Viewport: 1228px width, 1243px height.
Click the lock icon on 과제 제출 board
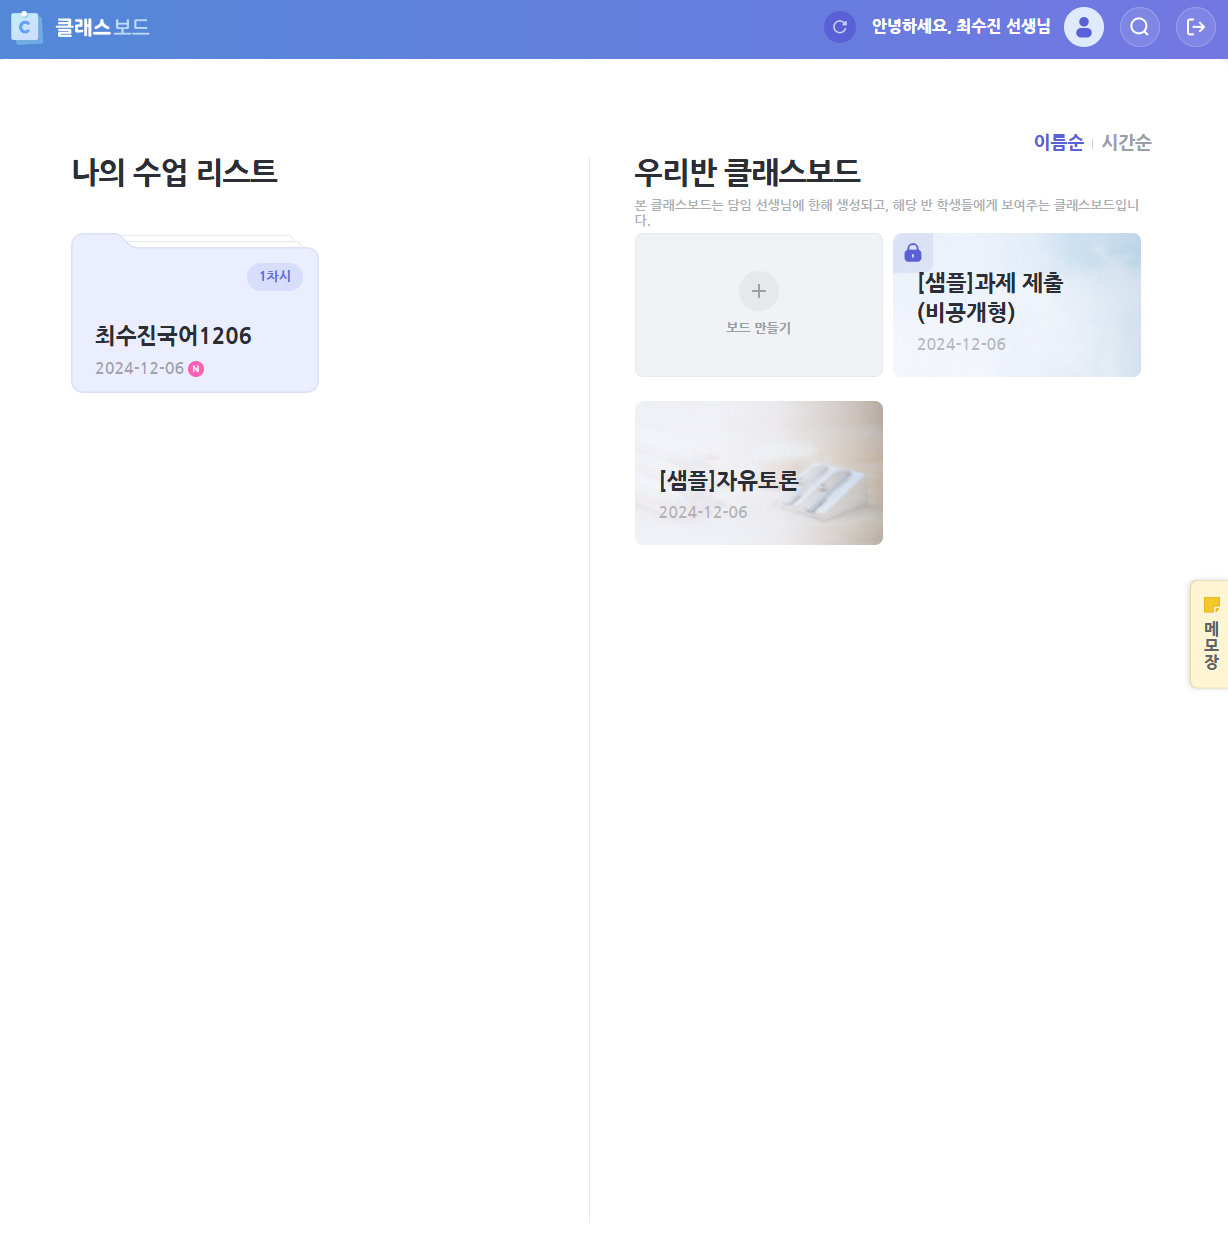click(x=913, y=252)
